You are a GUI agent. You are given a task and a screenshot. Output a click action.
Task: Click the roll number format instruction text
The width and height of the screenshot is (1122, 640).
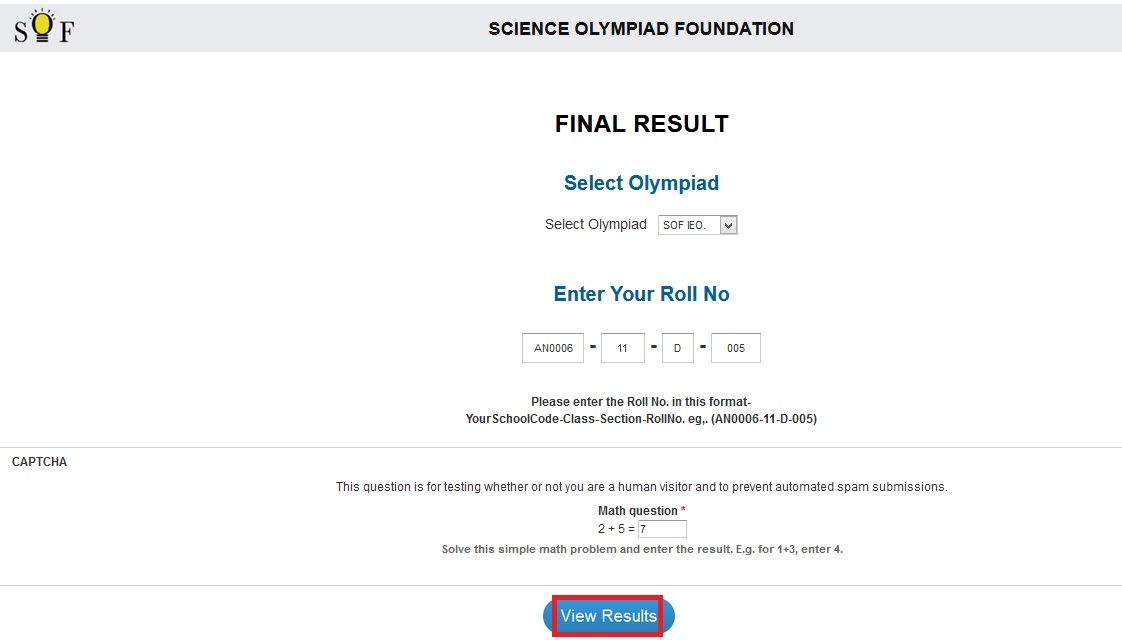click(x=641, y=402)
